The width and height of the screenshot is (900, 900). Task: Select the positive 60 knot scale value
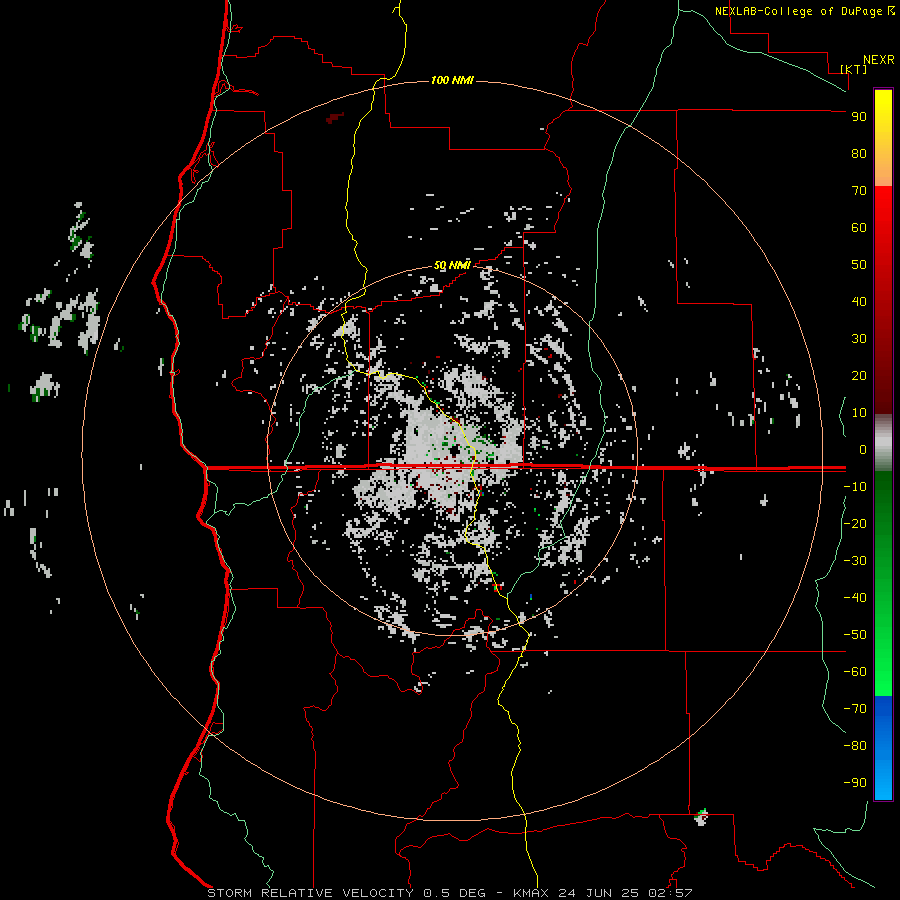859,227
